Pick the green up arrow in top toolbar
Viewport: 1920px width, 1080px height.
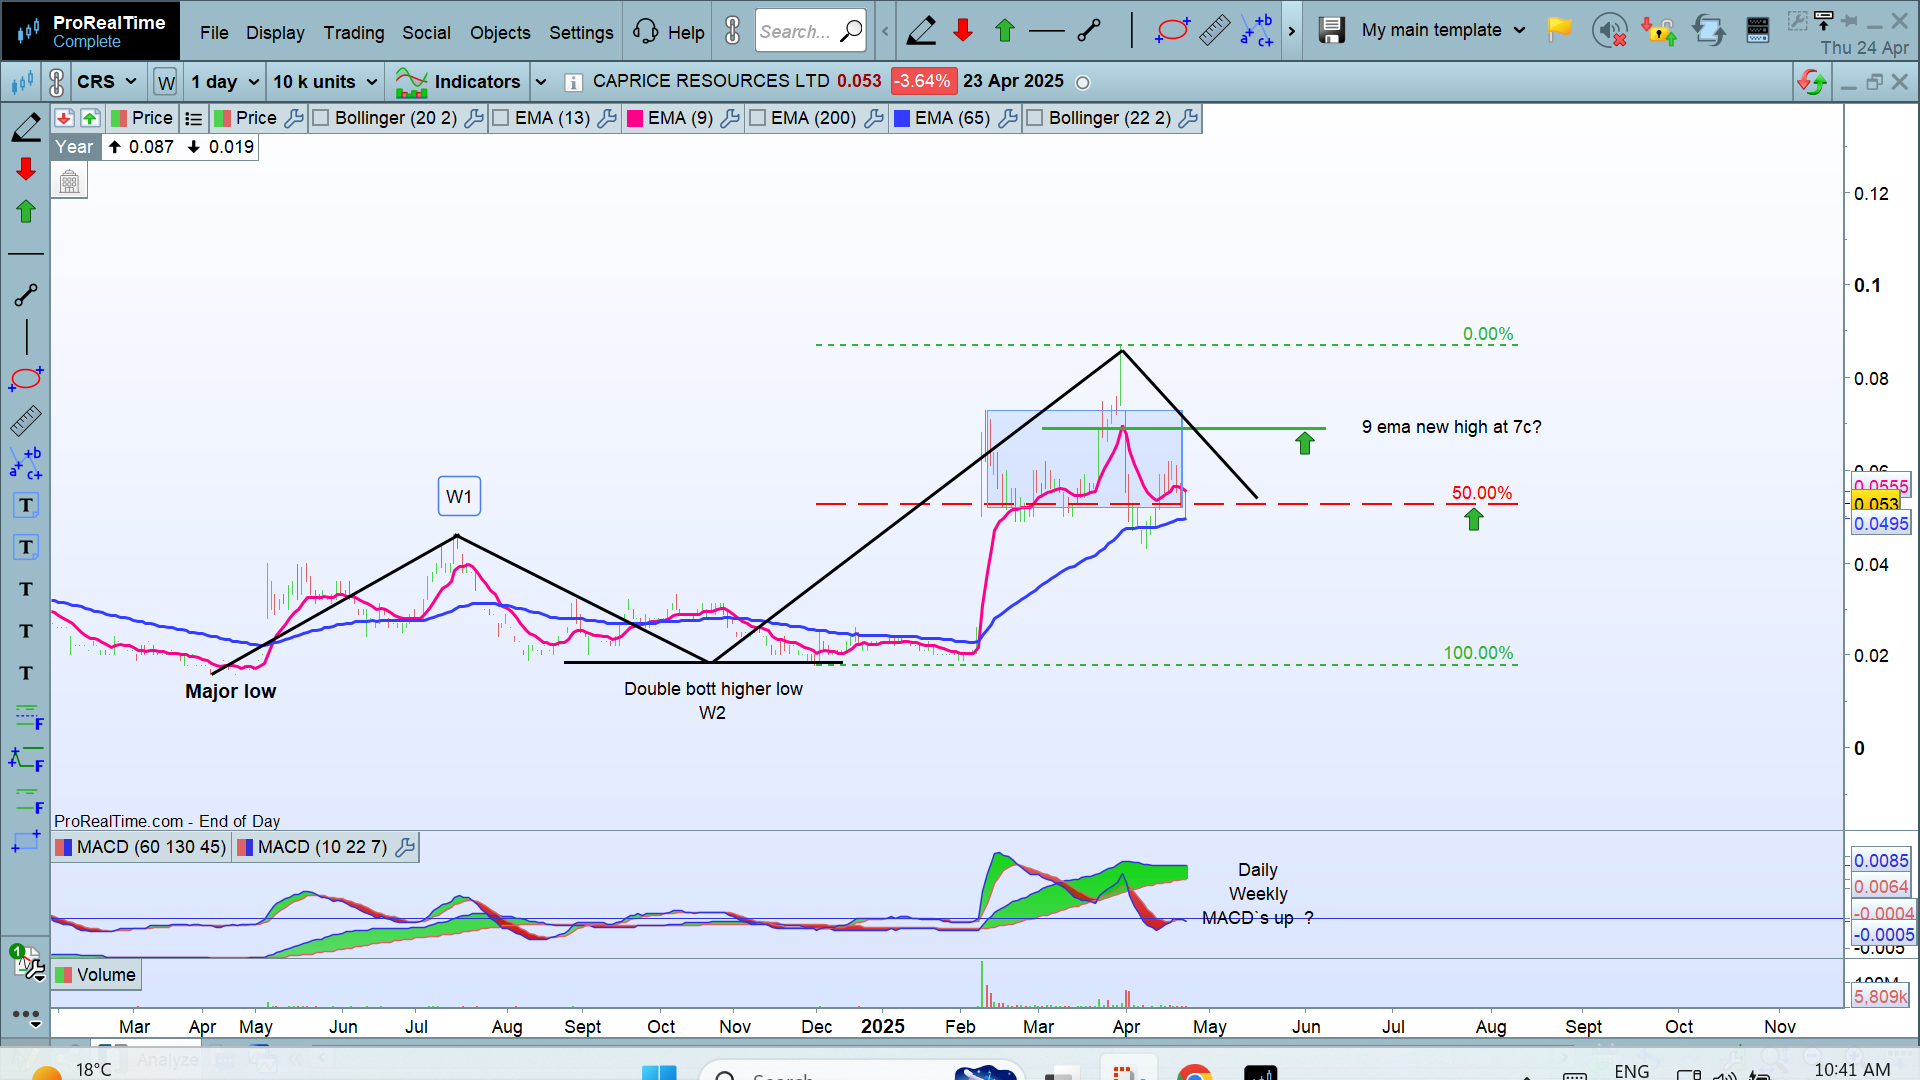[x=1005, y=31]
